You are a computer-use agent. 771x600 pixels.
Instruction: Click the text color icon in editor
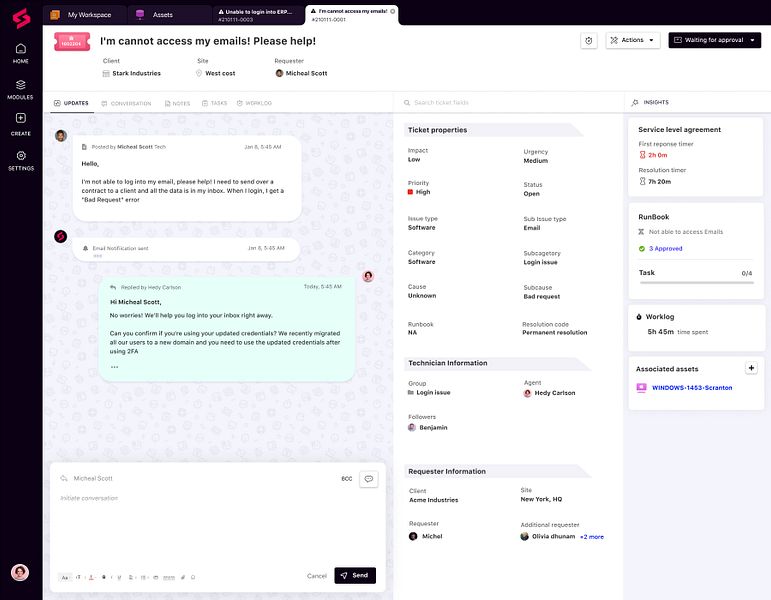click(91, 577)
